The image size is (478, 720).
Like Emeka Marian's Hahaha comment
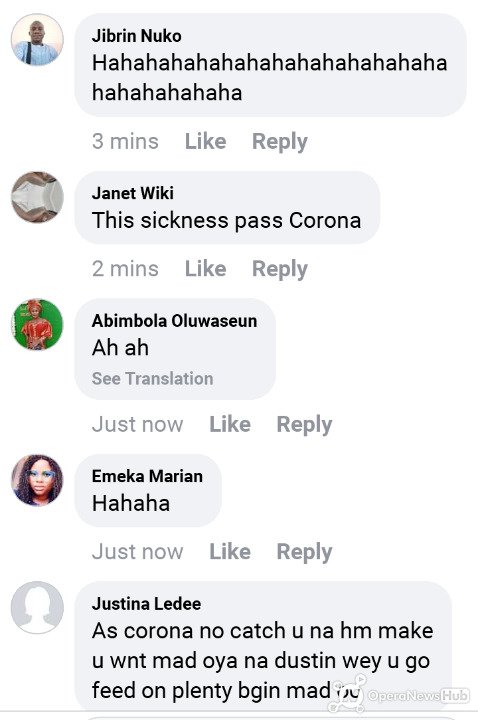pyautogui.click(x=230, y=551)
